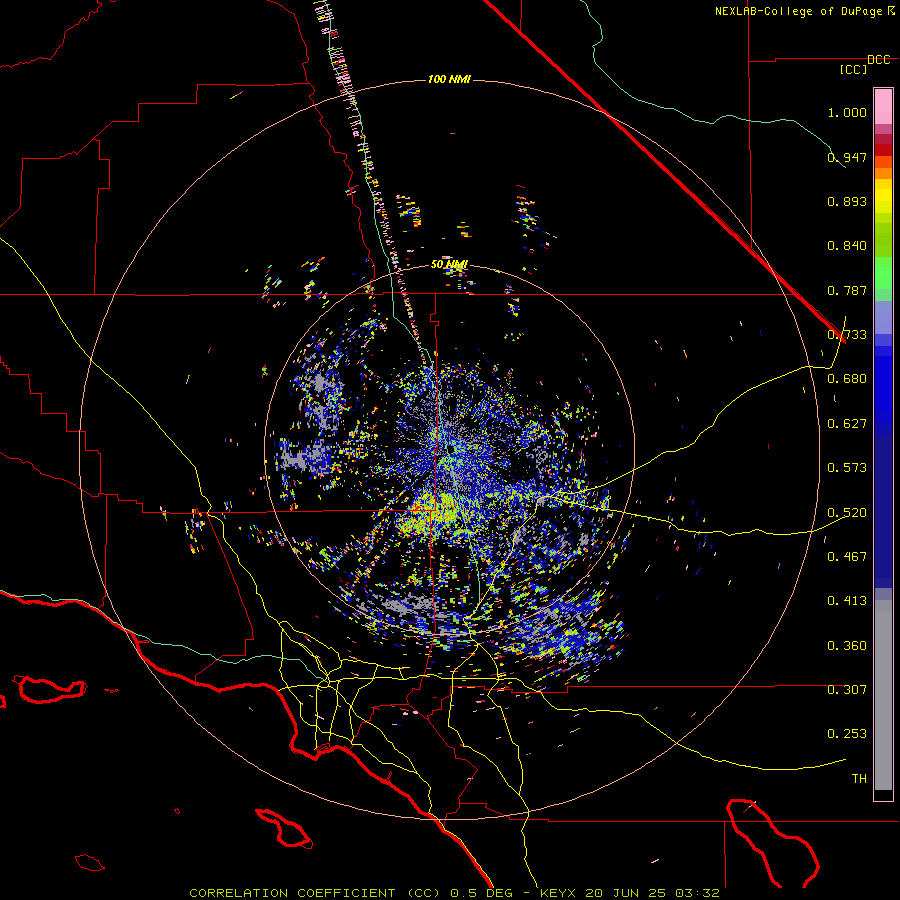
Task: Click the 0.360 scale value
Action: point(847,646)
